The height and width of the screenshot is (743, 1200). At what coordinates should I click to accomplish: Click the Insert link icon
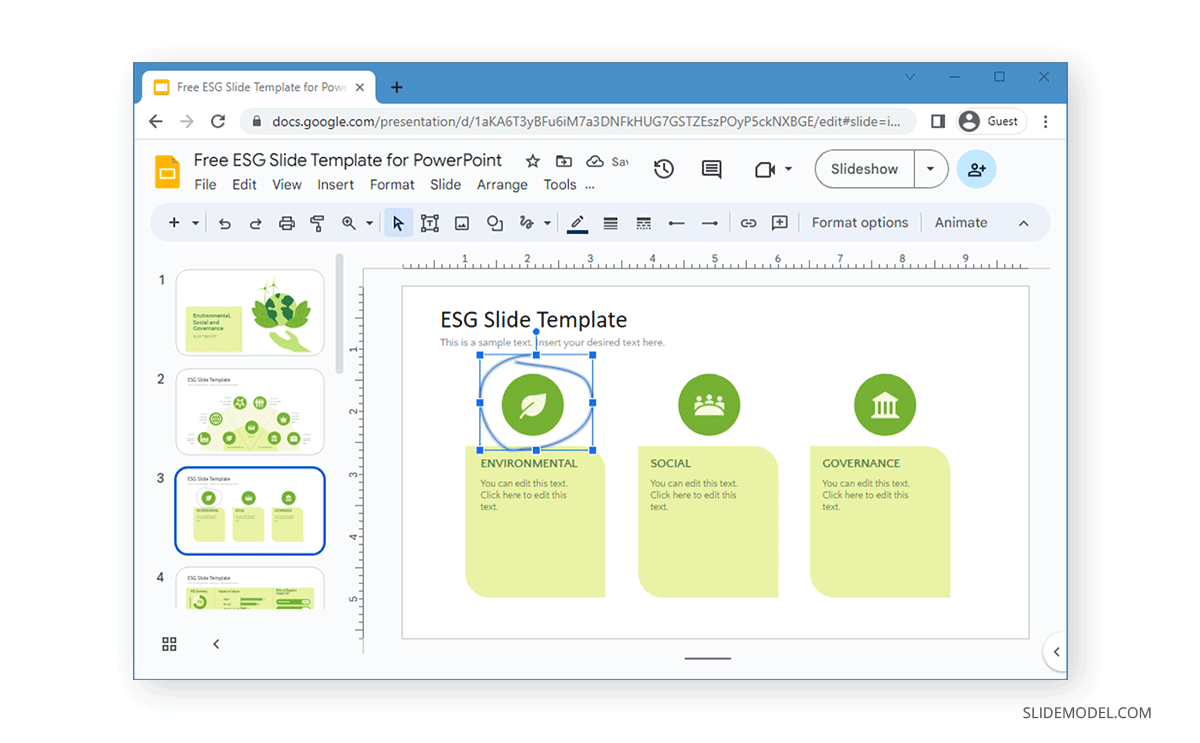click(748, 223)
